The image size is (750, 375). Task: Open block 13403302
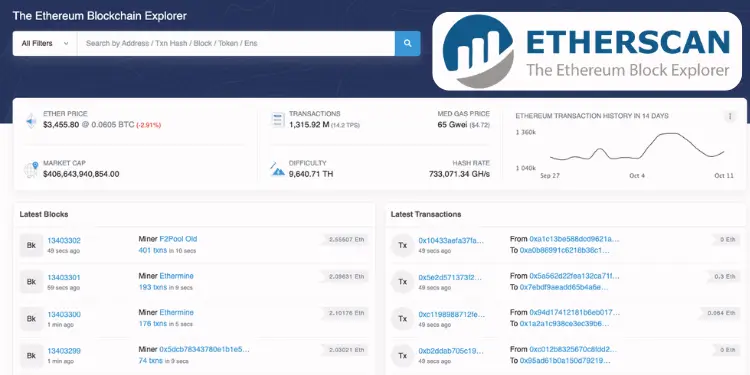pyautogui.click(x=64, y=241)
